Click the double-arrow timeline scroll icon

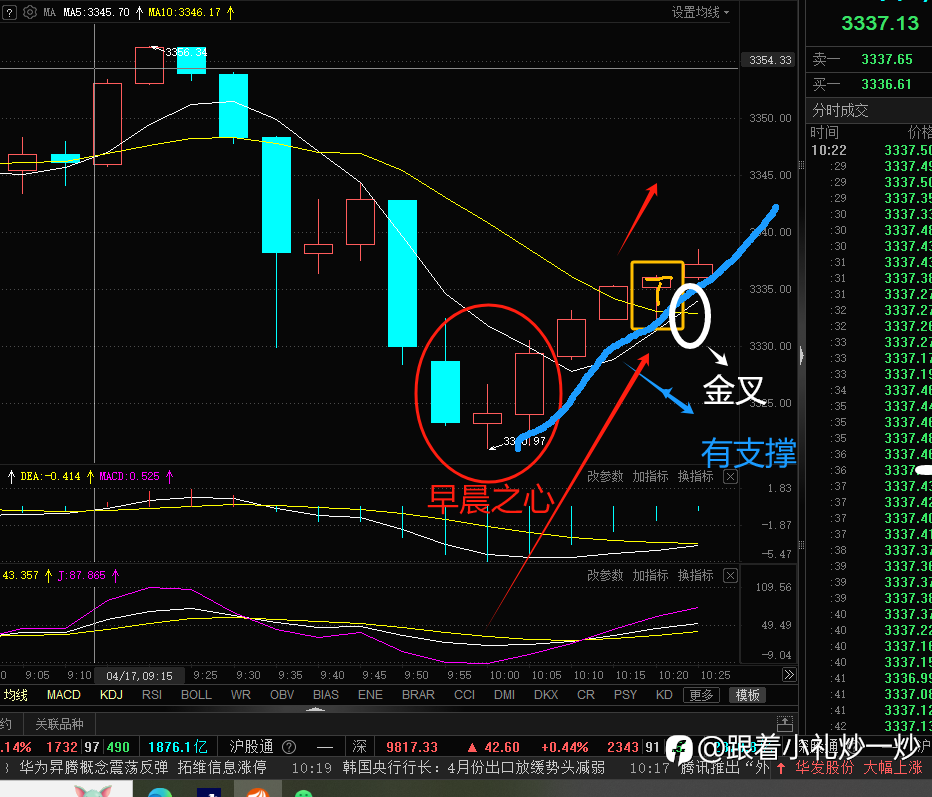coord(789,675)
